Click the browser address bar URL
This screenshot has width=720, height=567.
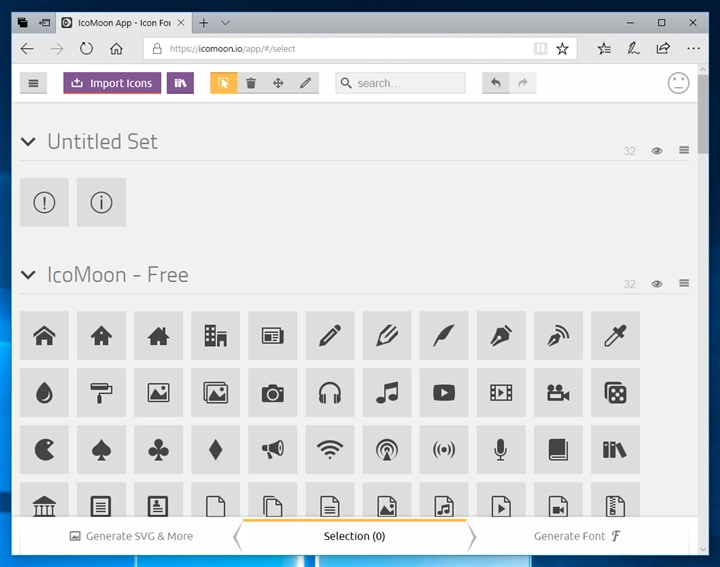click(x=233, y=49)
